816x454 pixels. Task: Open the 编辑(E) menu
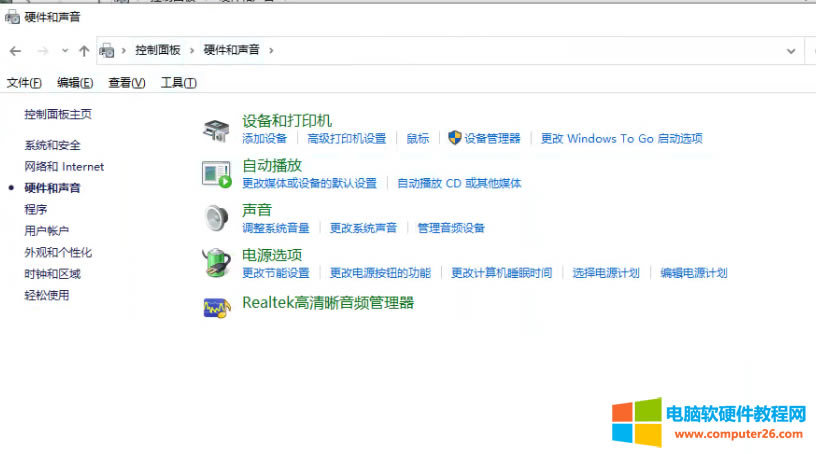pos(75,83)
